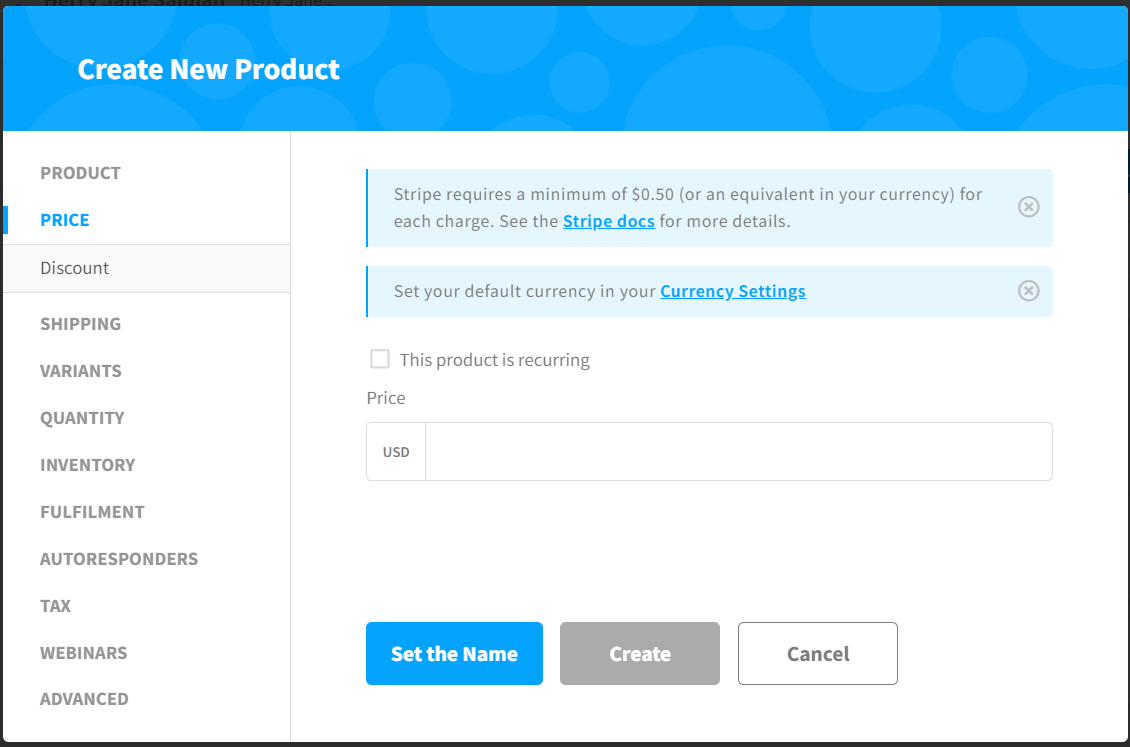
Task: Select the Quantity section
Action: [82, 418]
